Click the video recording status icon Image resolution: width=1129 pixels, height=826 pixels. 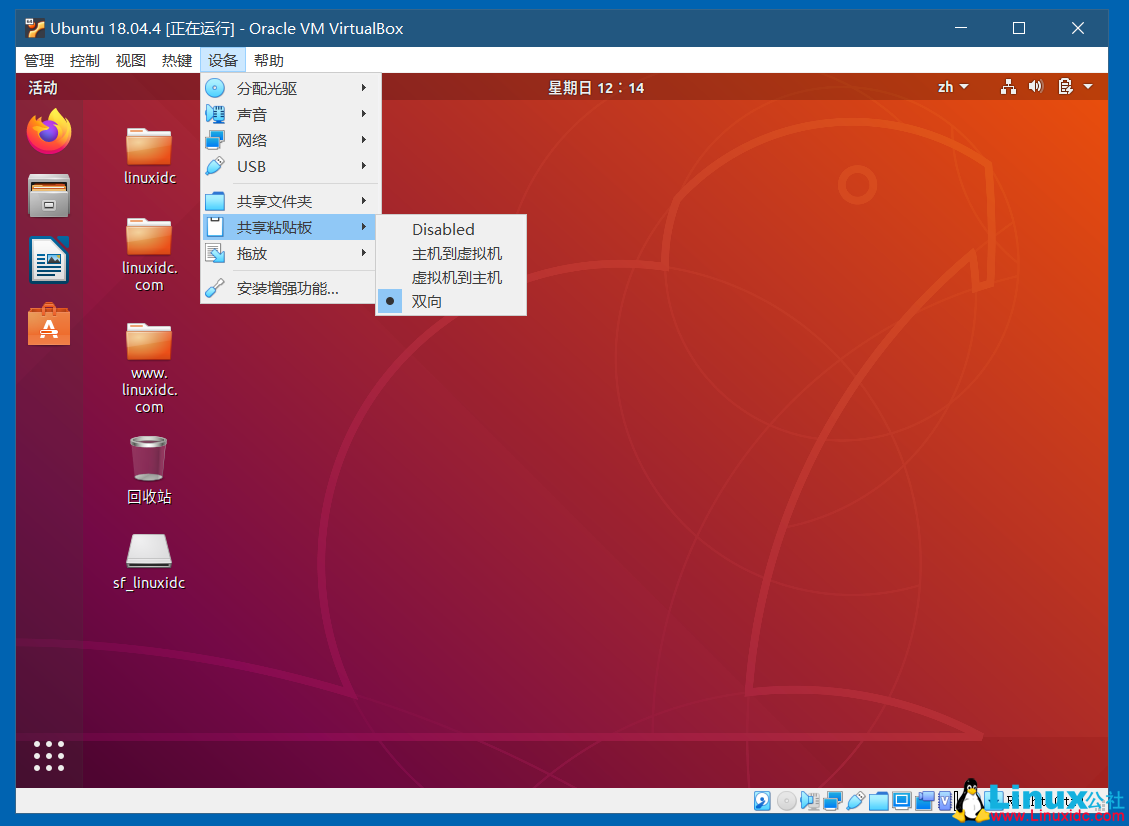point(925,800)
